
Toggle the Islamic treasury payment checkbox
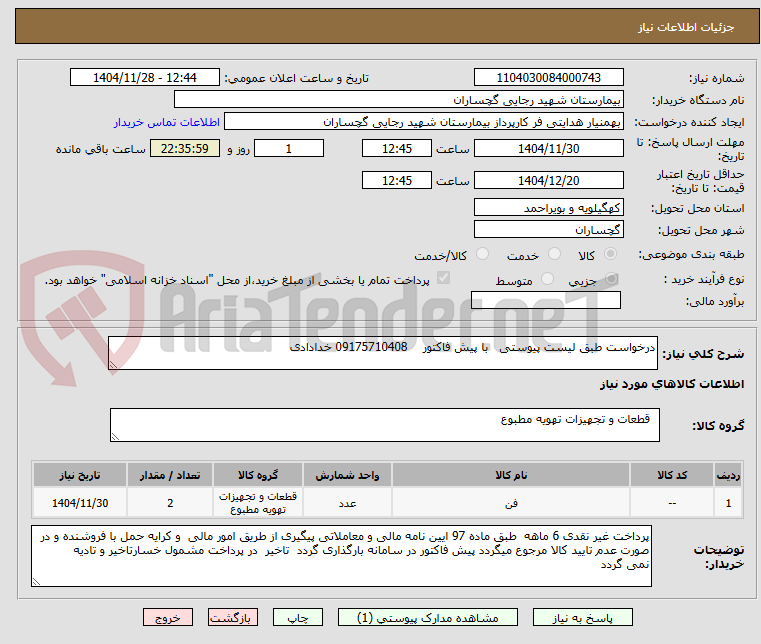tap(443, 278)
